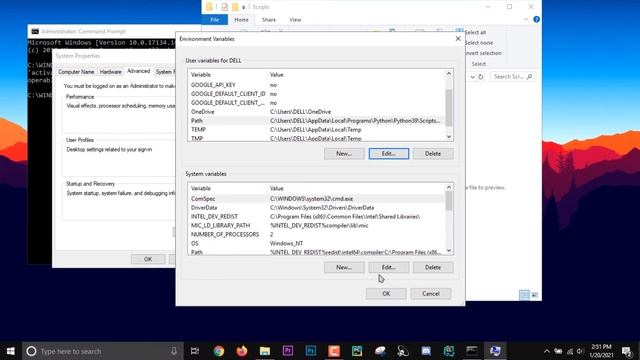Click the taskbar clock showing 2:51 PM

coord(601,351)
